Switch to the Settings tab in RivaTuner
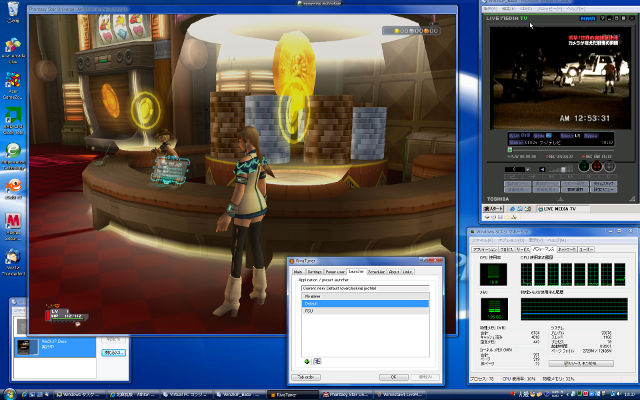640x400 pixels. [x=314, y=272]
